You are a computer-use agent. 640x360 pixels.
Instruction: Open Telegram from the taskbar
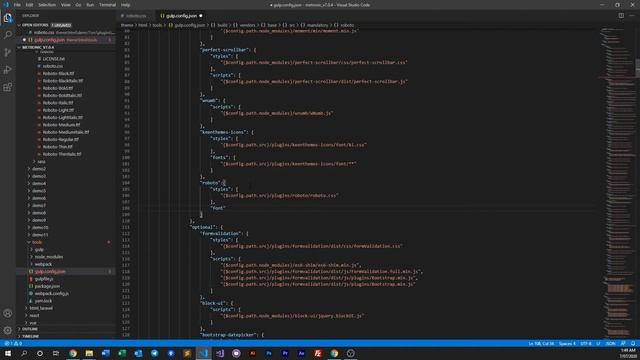[x=155, y=353]
